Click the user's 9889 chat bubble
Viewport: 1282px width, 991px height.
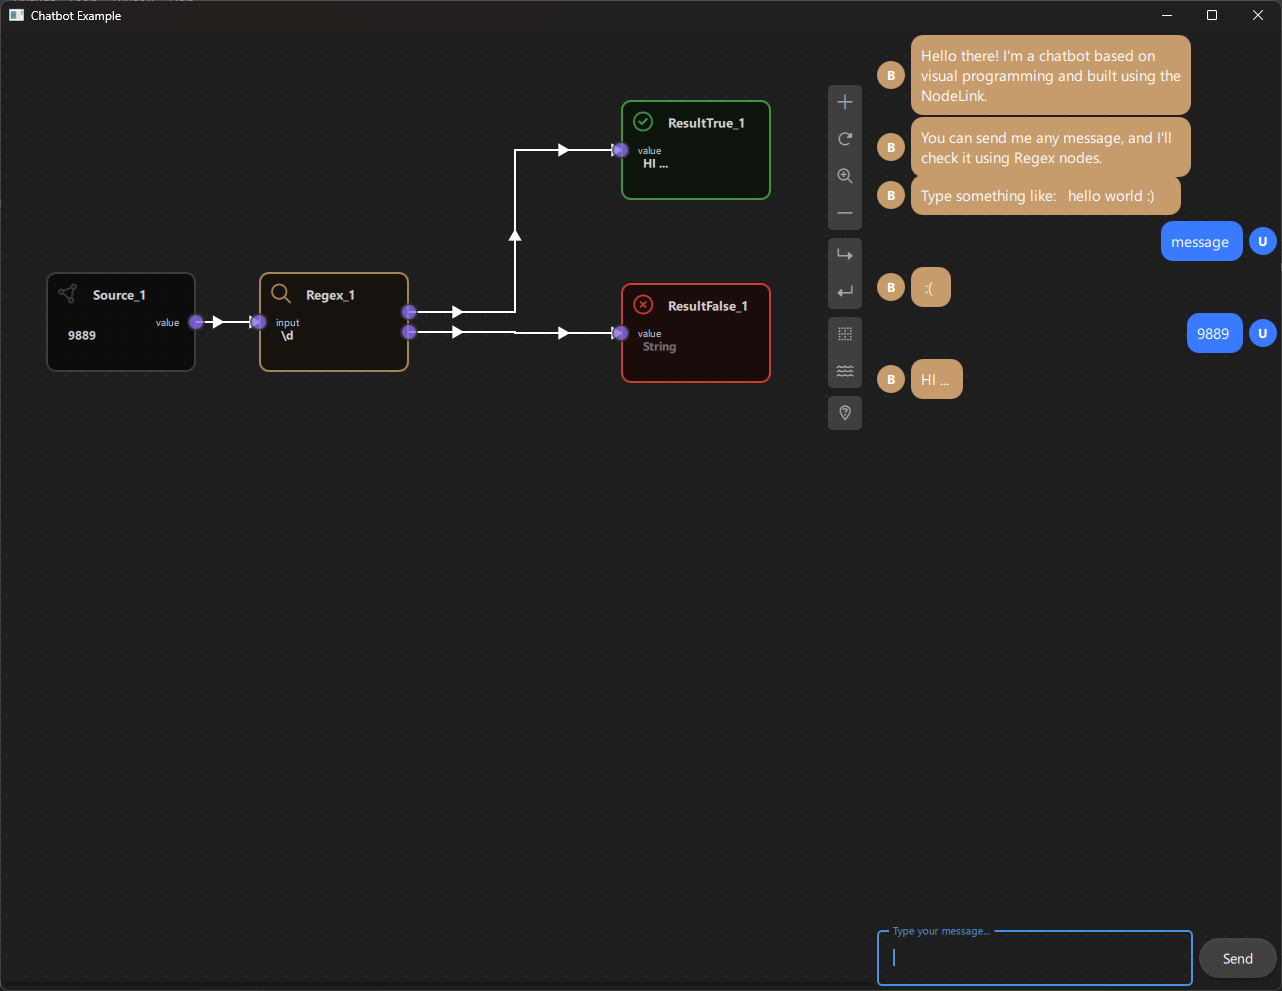(x=1214, y=333)
